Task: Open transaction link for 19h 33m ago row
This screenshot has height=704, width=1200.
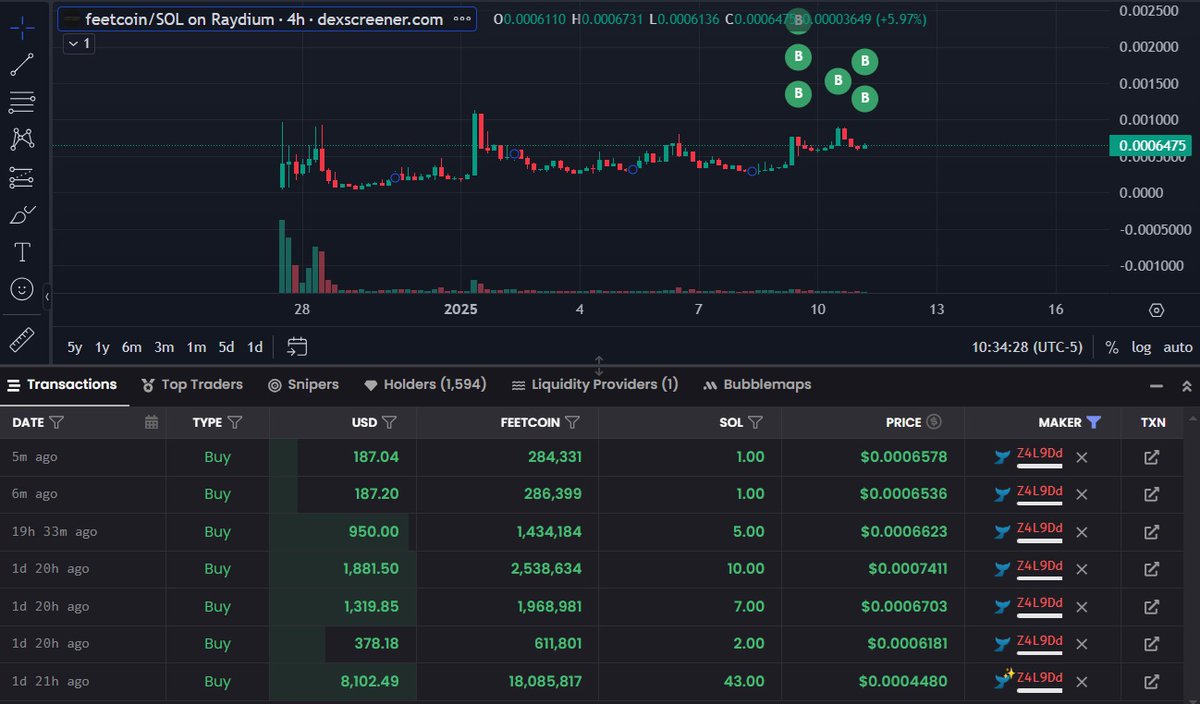Action: click(1152, 532)
